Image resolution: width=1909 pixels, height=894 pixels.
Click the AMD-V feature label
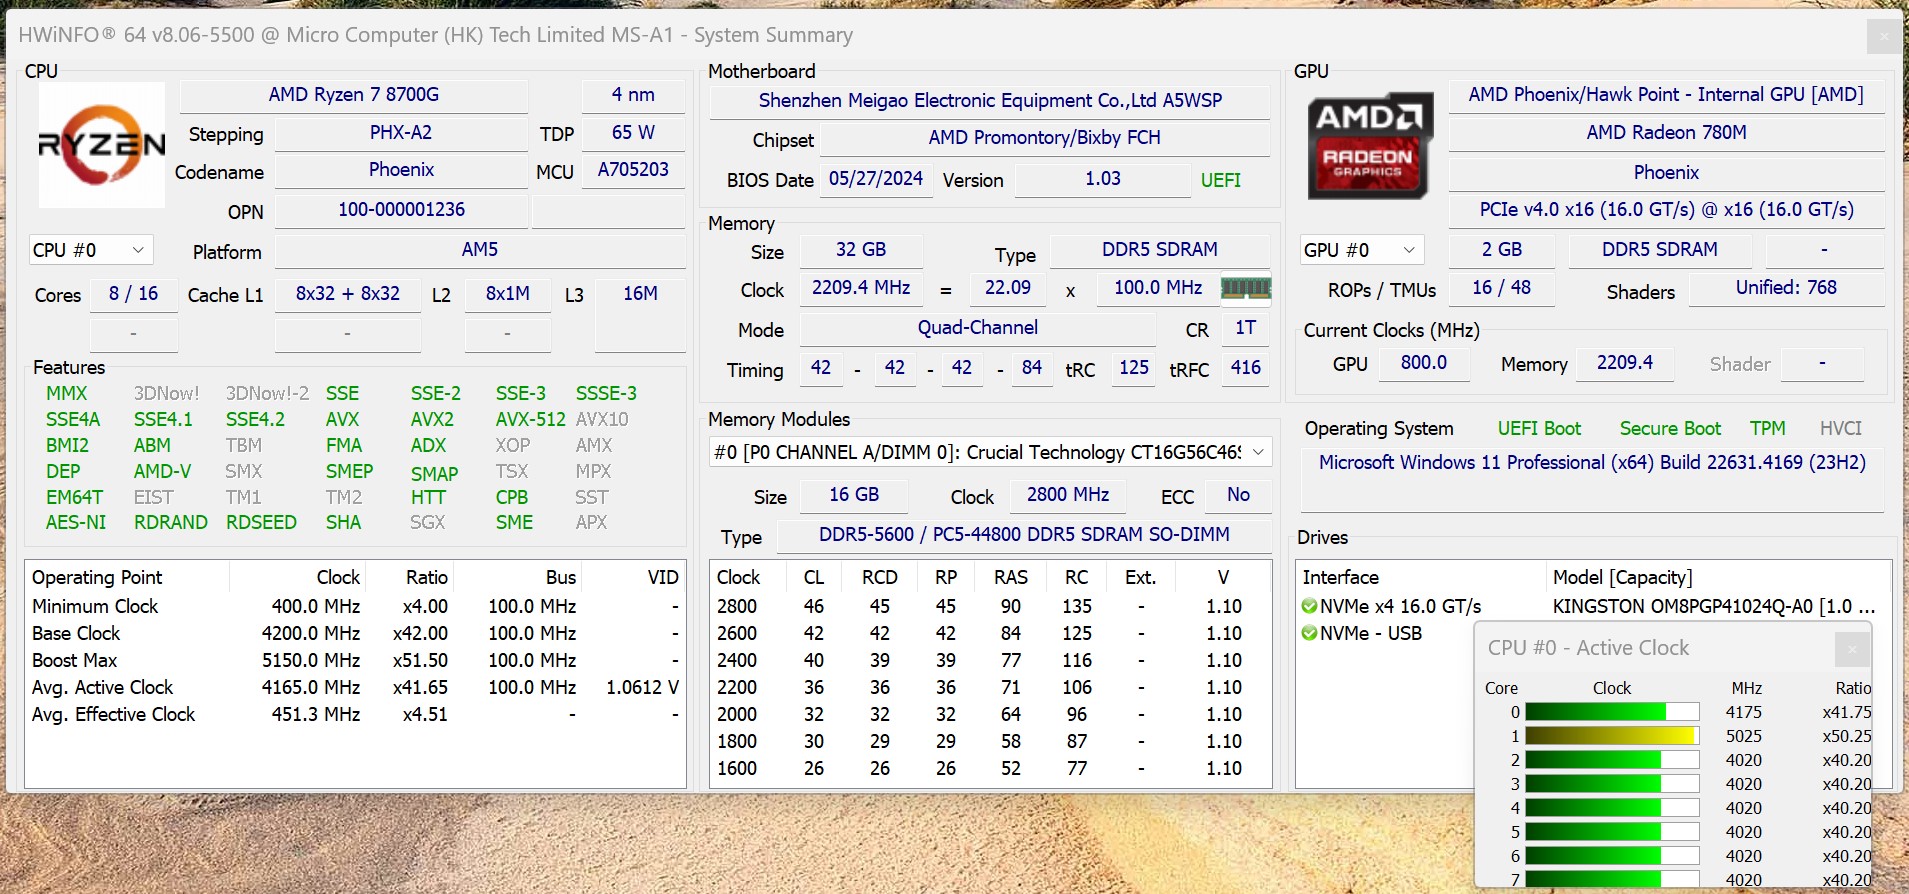[162, 471]
